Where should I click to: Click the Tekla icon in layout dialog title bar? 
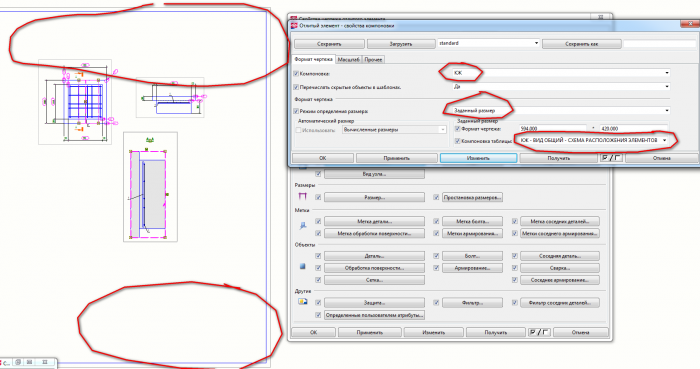pos(294,26)
